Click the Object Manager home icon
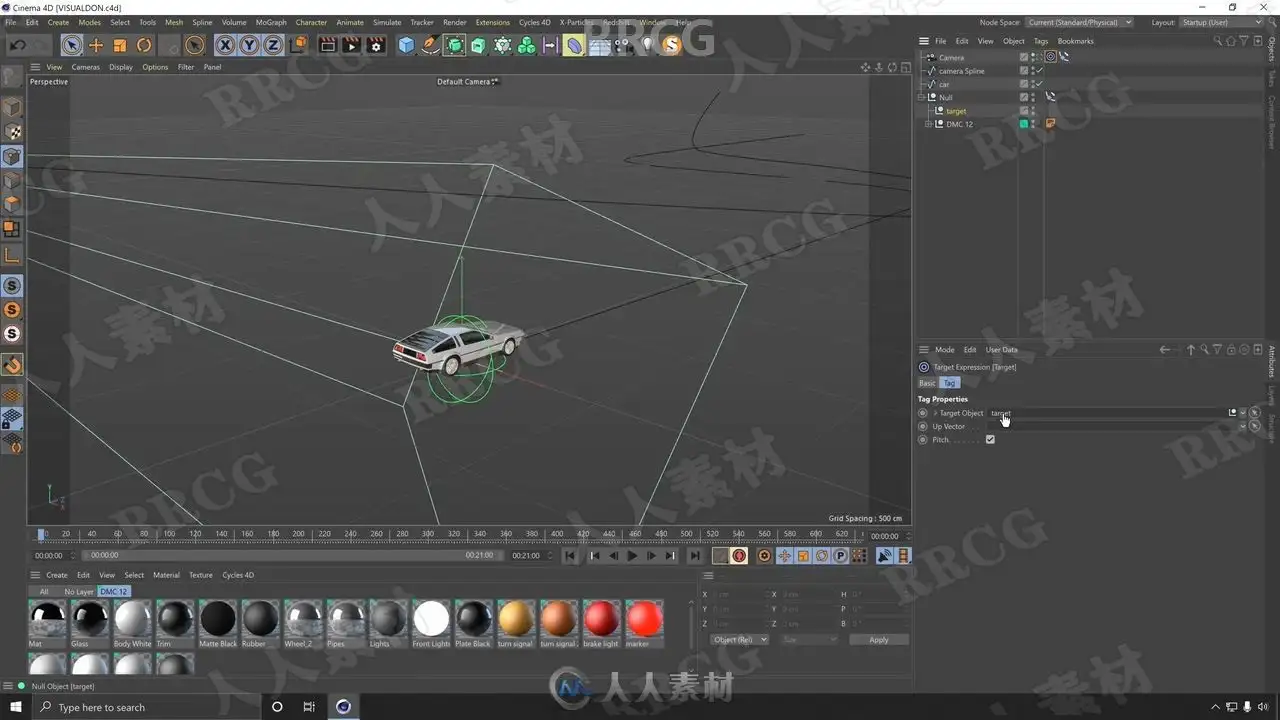Screen dimensions: 1280x720 [x=1231, y=41]
